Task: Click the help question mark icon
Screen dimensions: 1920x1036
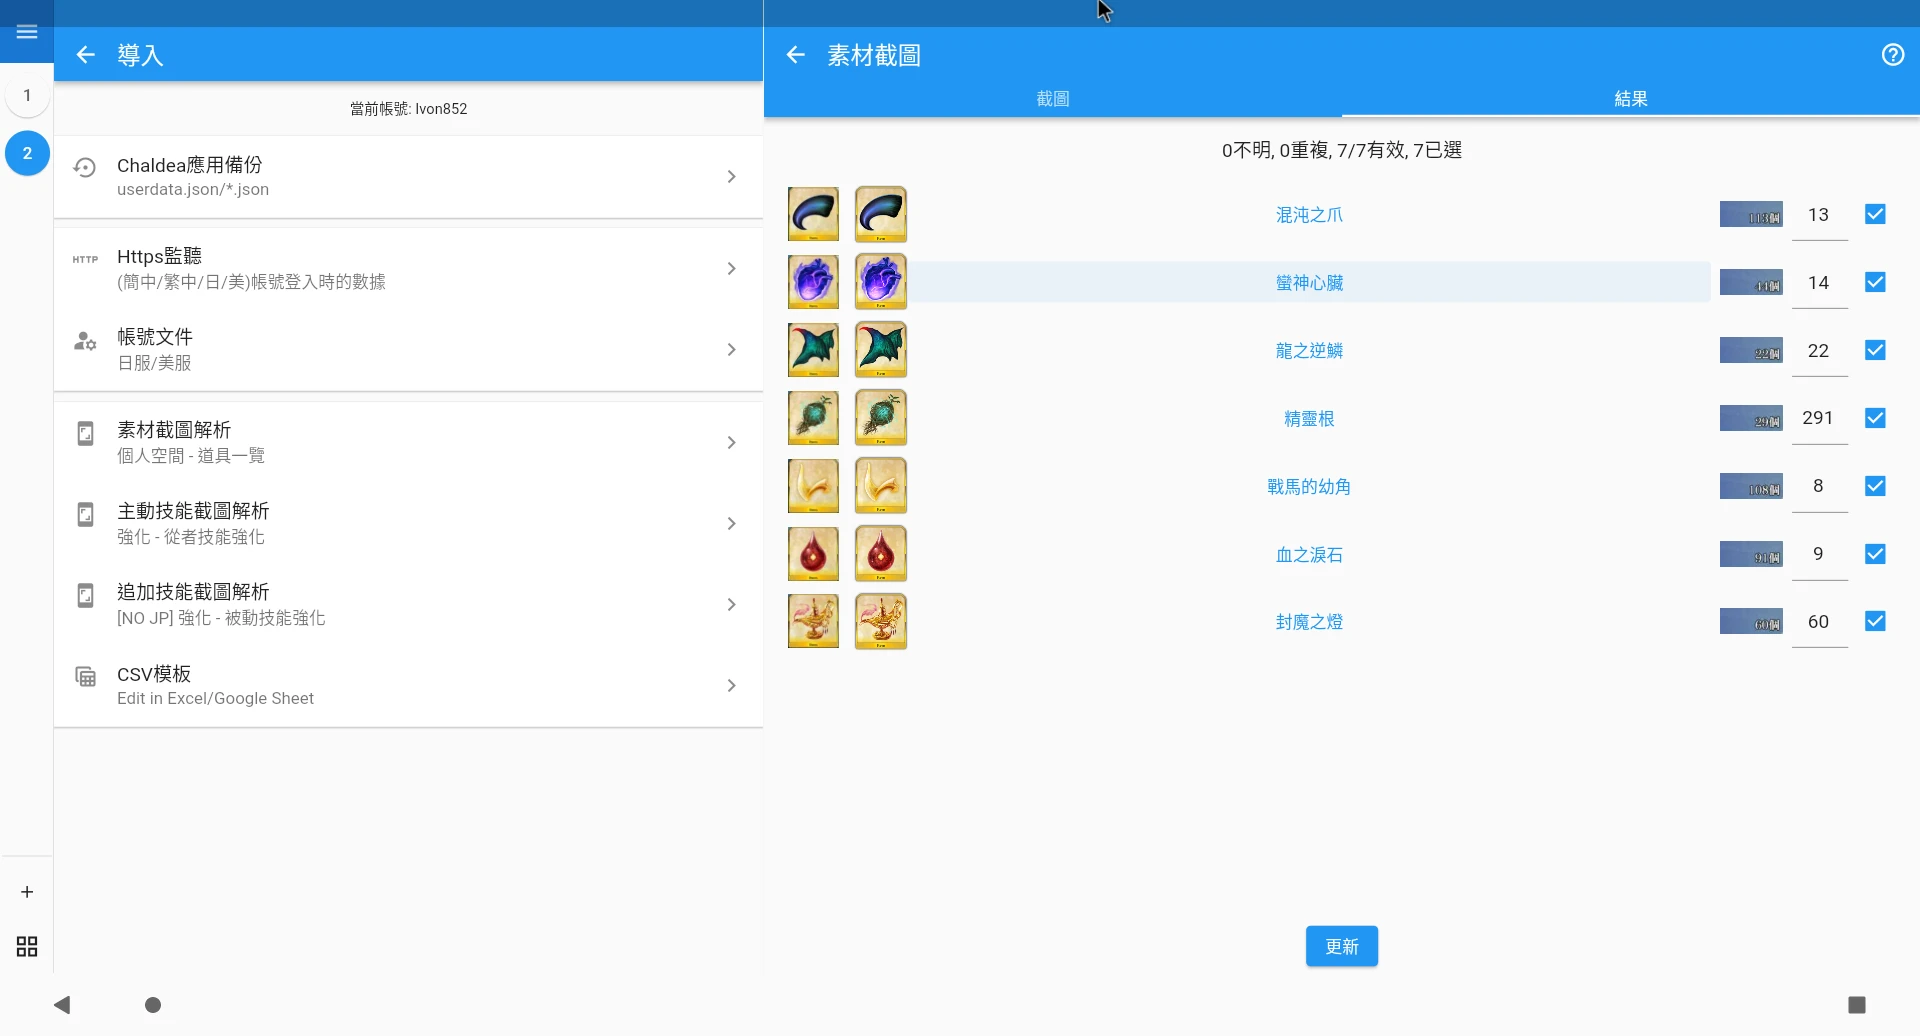Action: [1892, 55]
